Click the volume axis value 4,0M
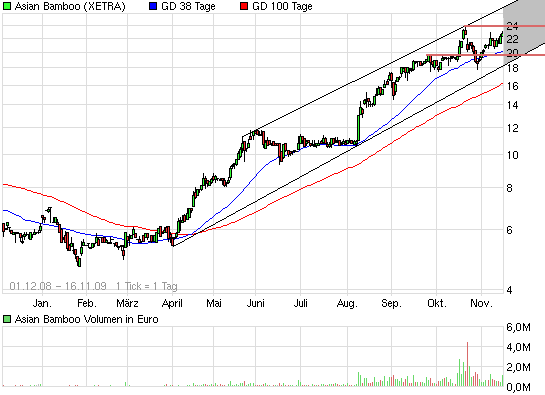 coord(518,347)
